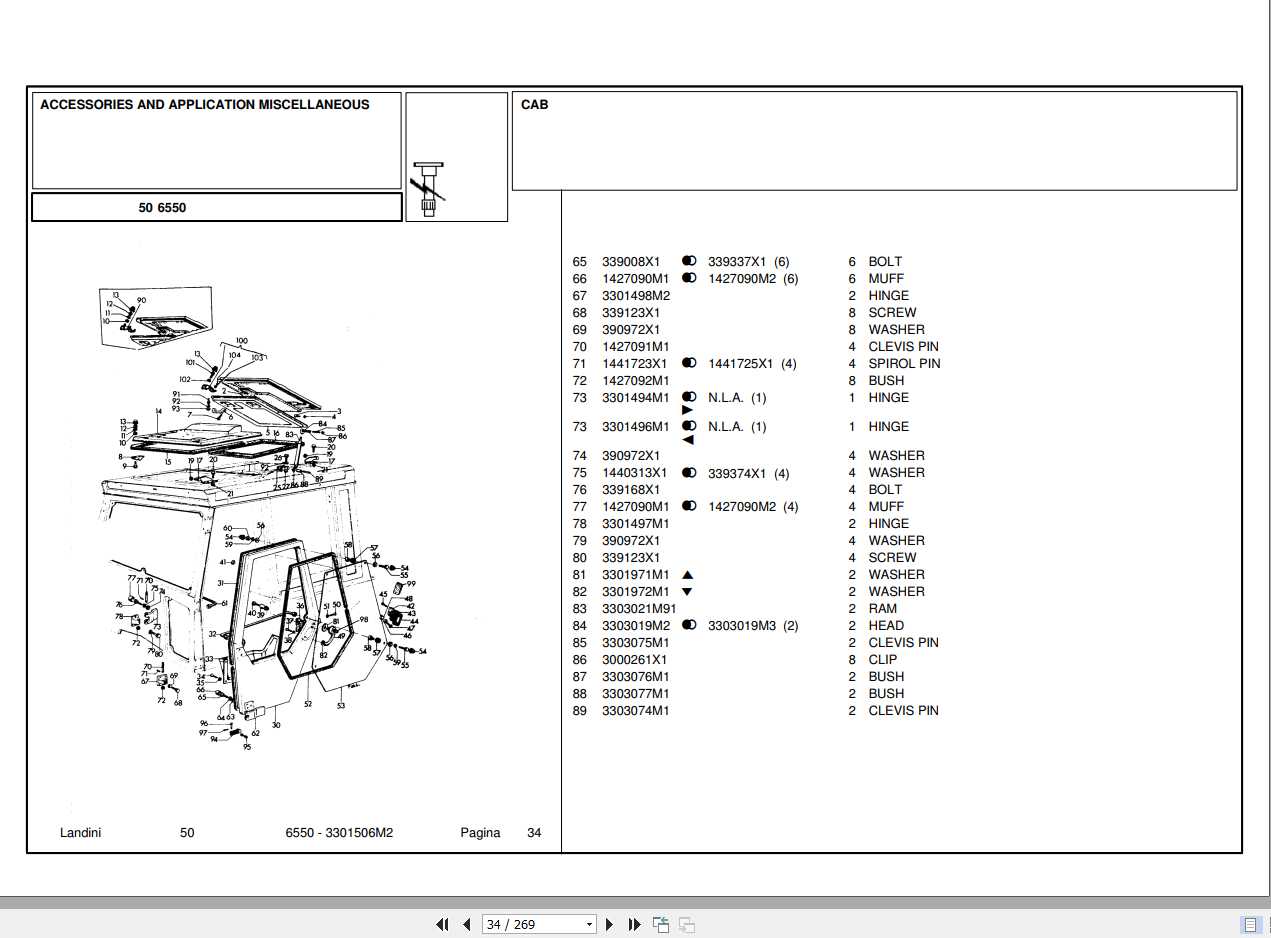The width and height of the screenshot is (1271, 938).
Task: Click the go-to-next-view icon beside it
Action: coord(687,924)
